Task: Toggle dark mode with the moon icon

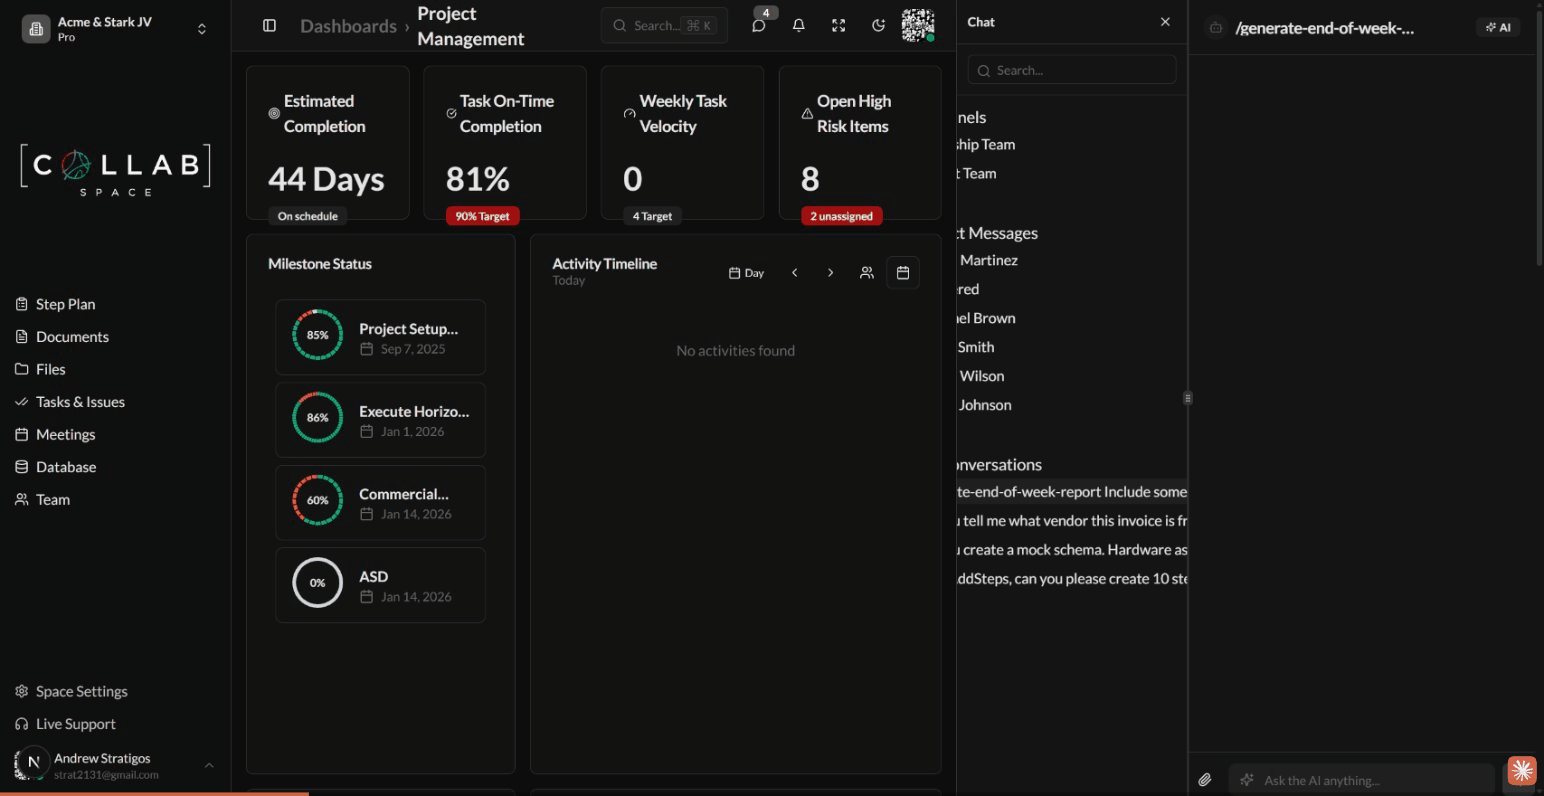Action: tap(878, 25)
